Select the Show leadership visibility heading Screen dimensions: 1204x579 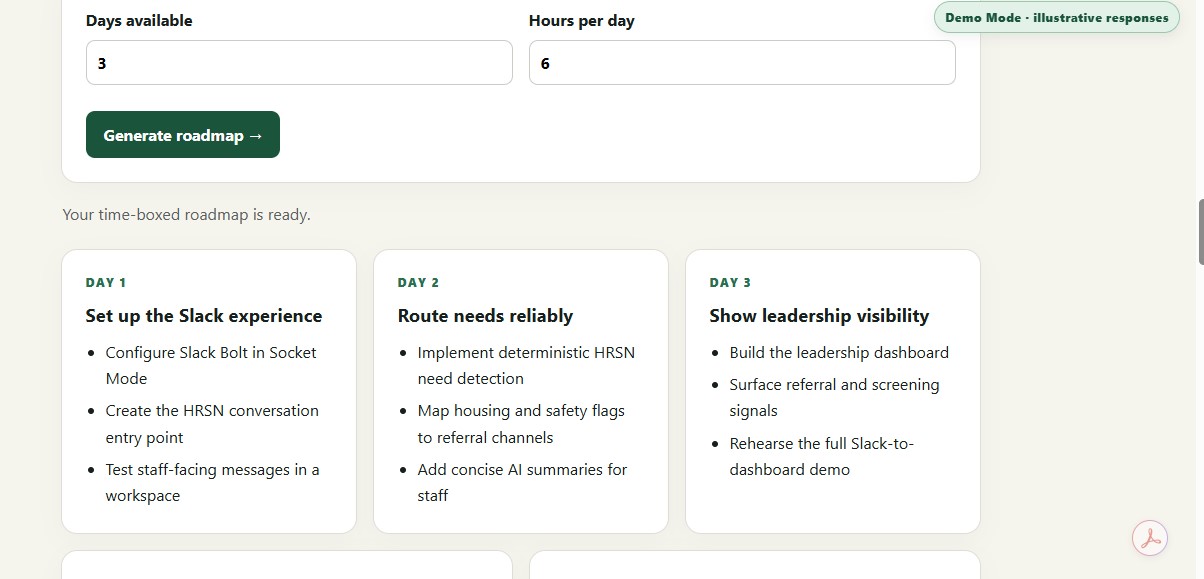tap(819, 316)
